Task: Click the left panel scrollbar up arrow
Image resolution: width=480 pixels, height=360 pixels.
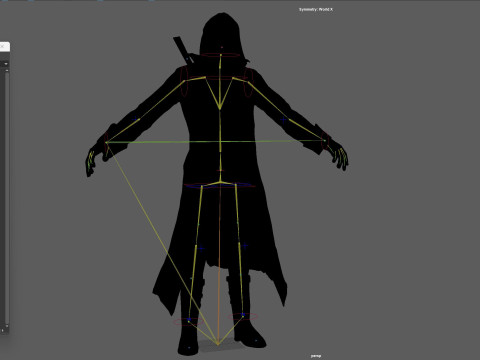Action: 6,70
